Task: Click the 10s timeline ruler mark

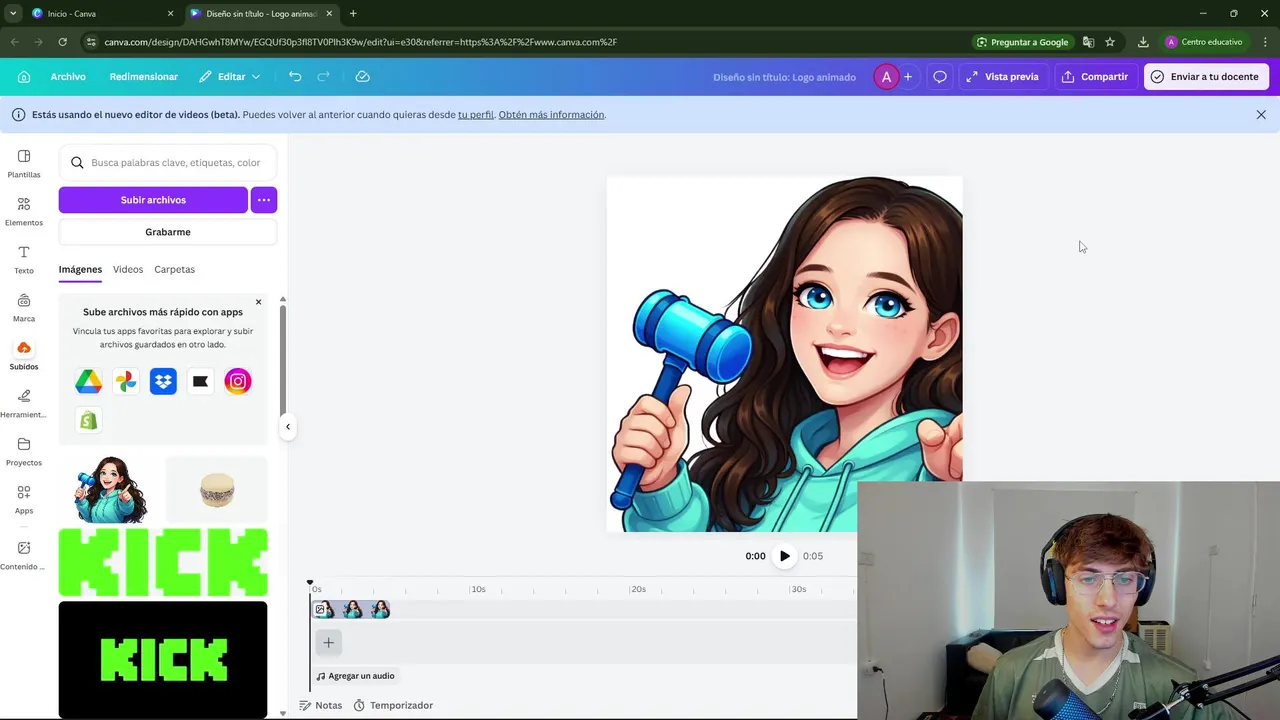Action: click(478, 589)
